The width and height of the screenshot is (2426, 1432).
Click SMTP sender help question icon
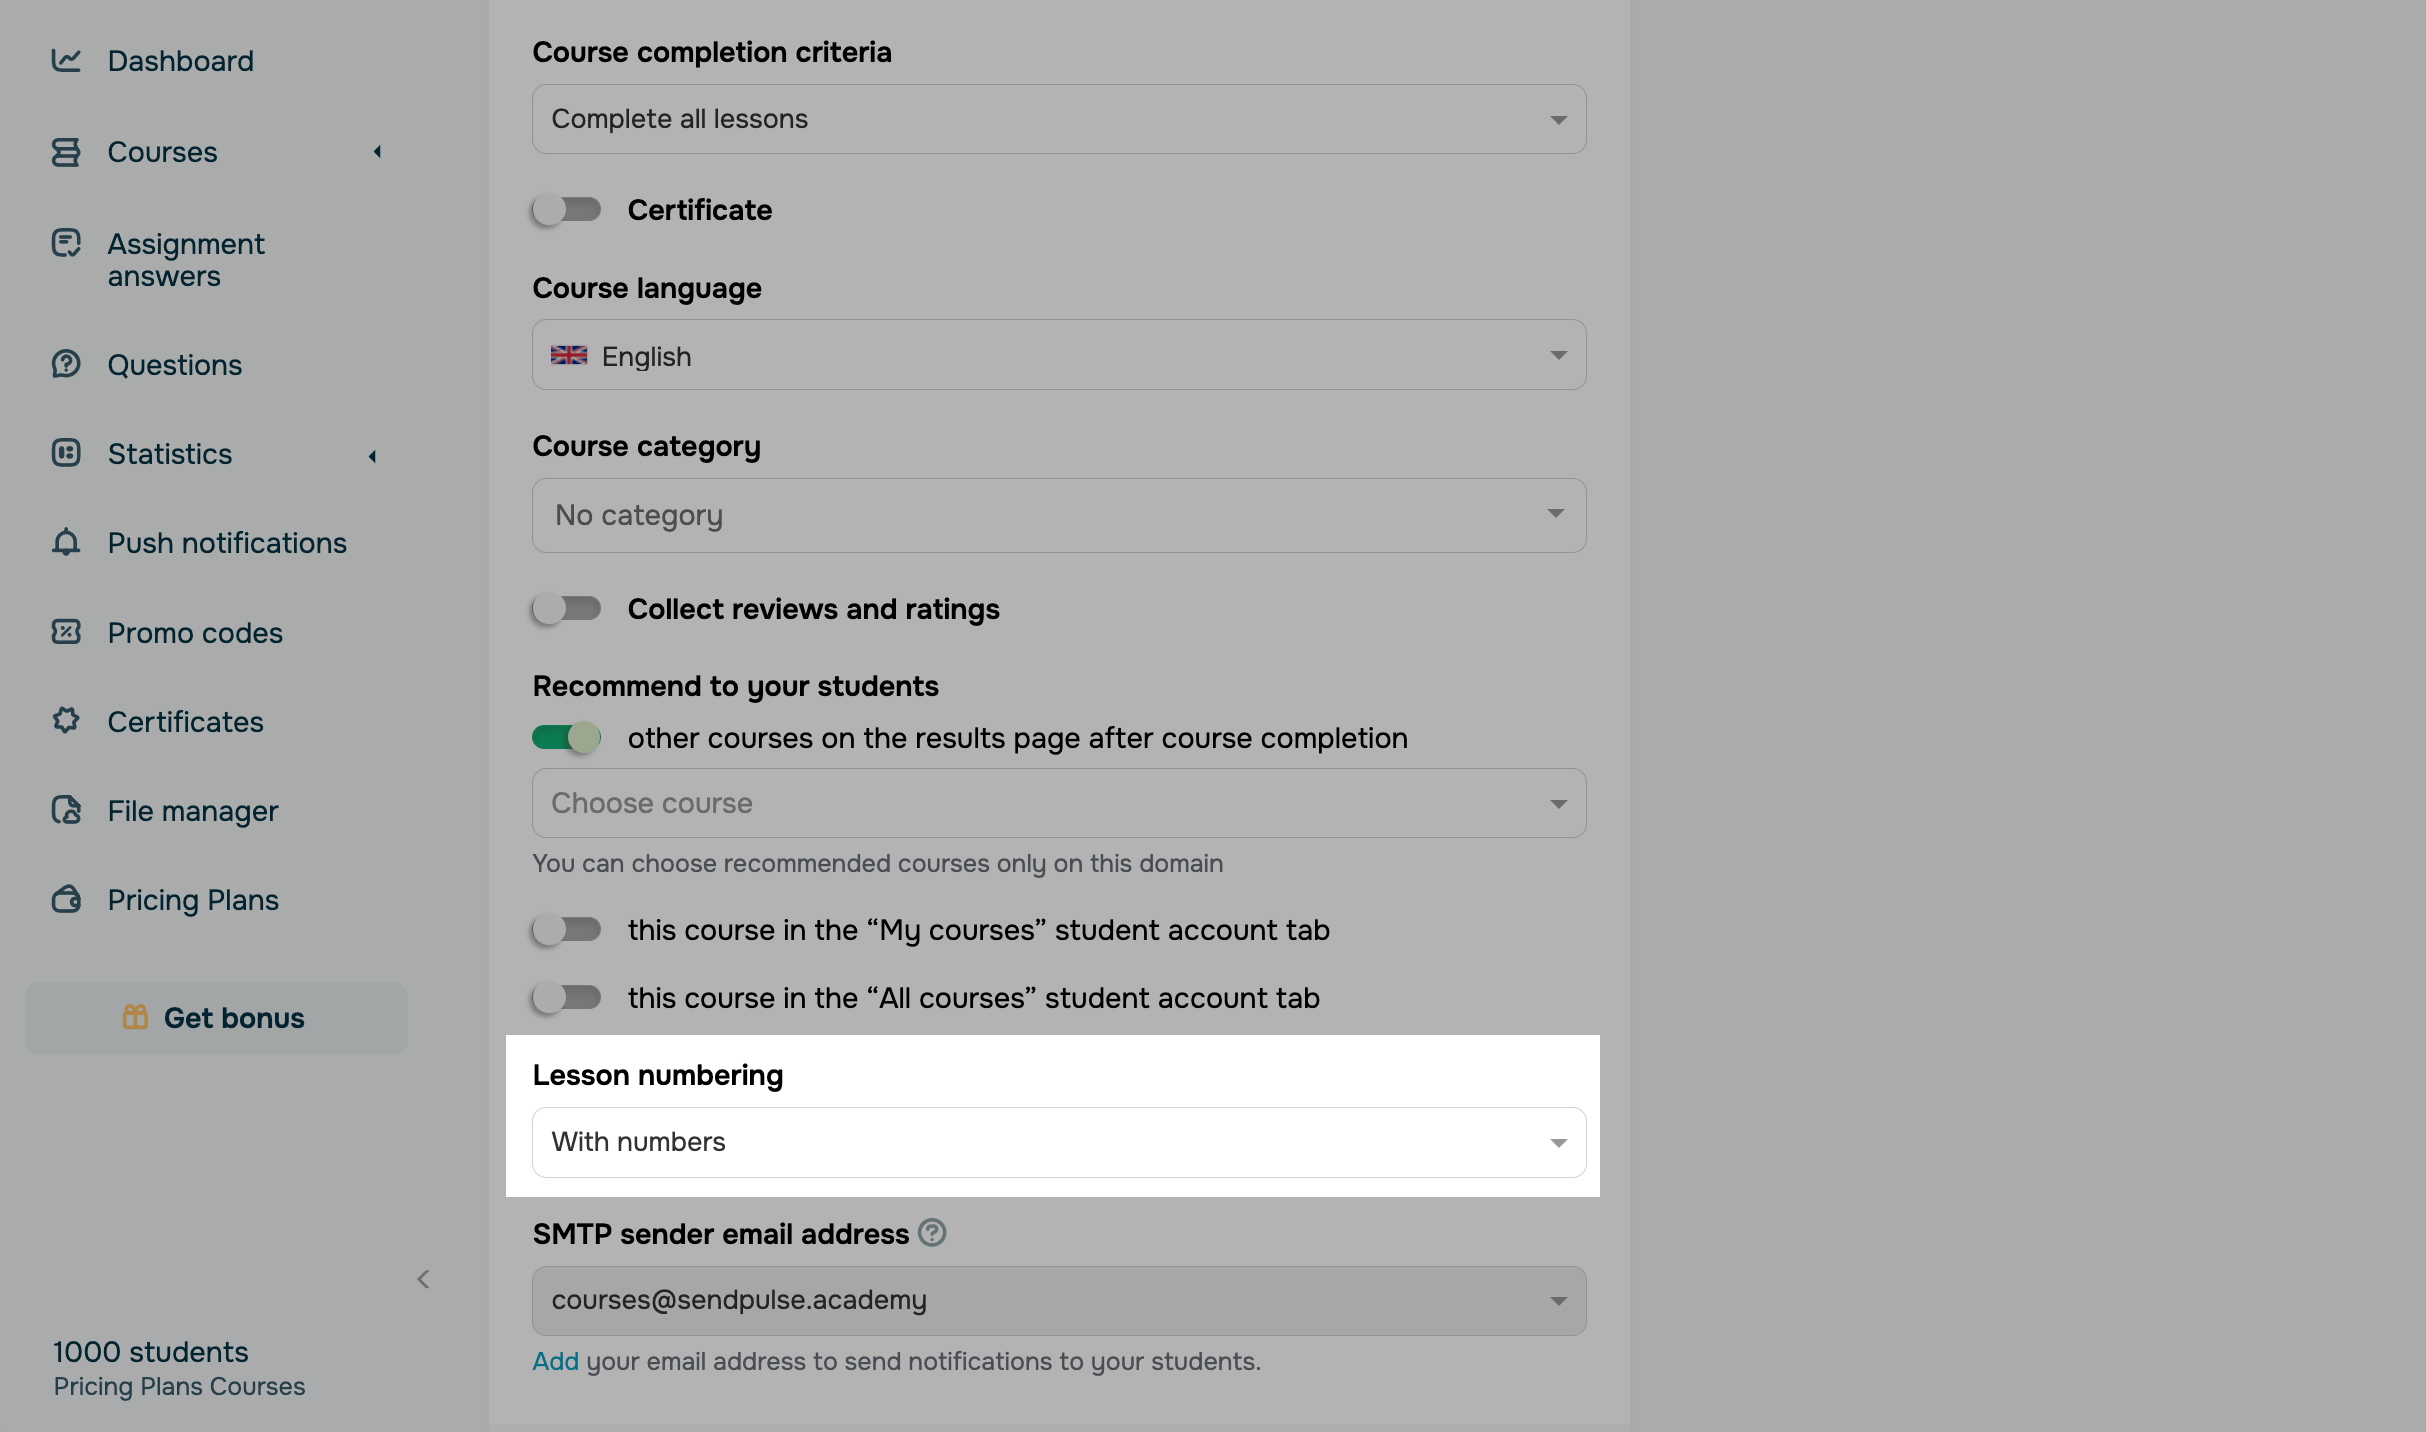click(932, 1233)
